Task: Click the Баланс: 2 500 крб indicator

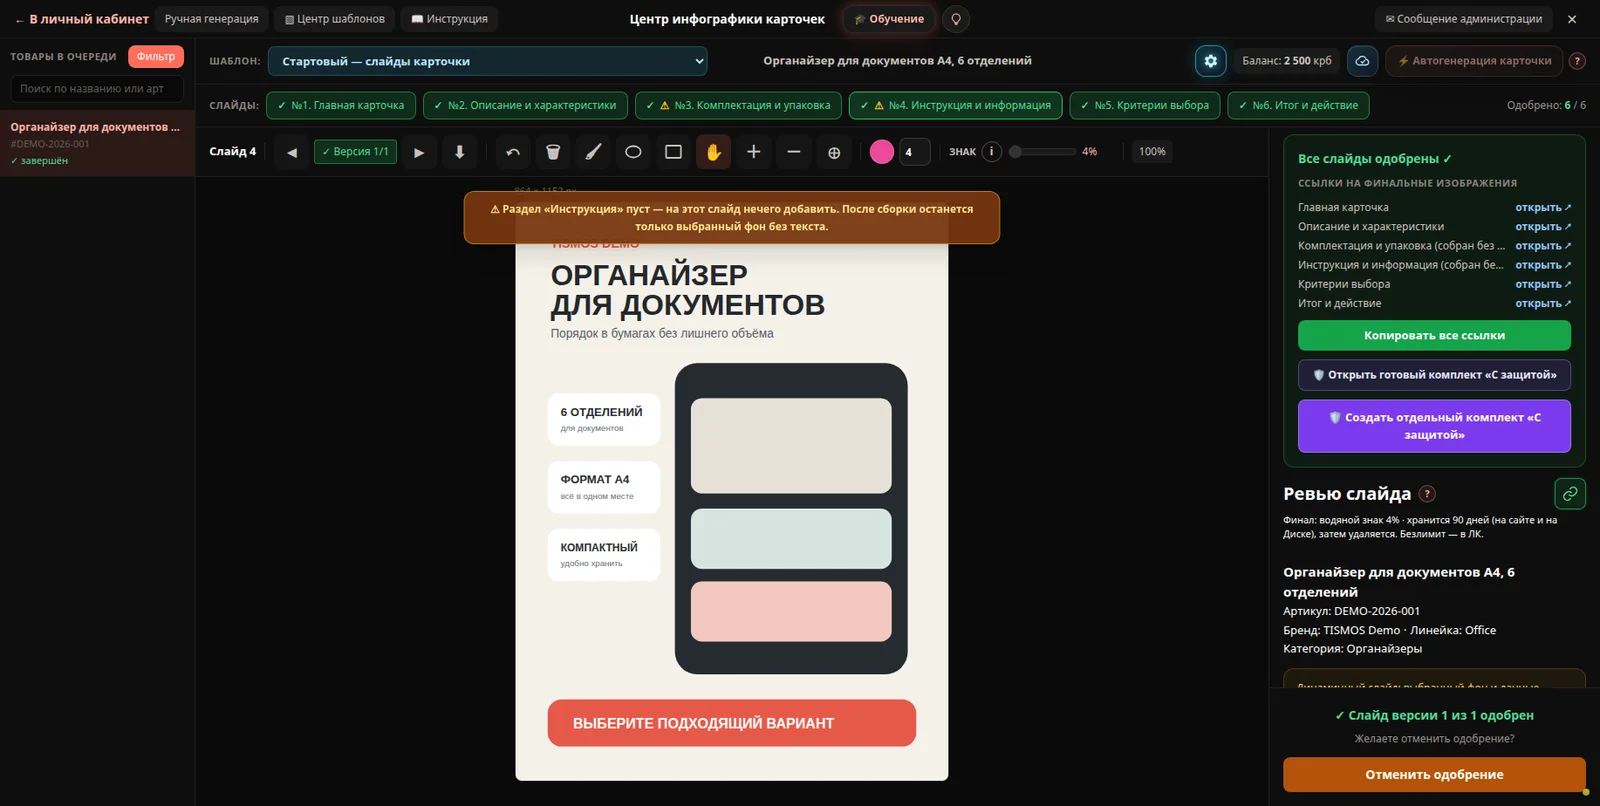Action: click(x=1286, y=61)
